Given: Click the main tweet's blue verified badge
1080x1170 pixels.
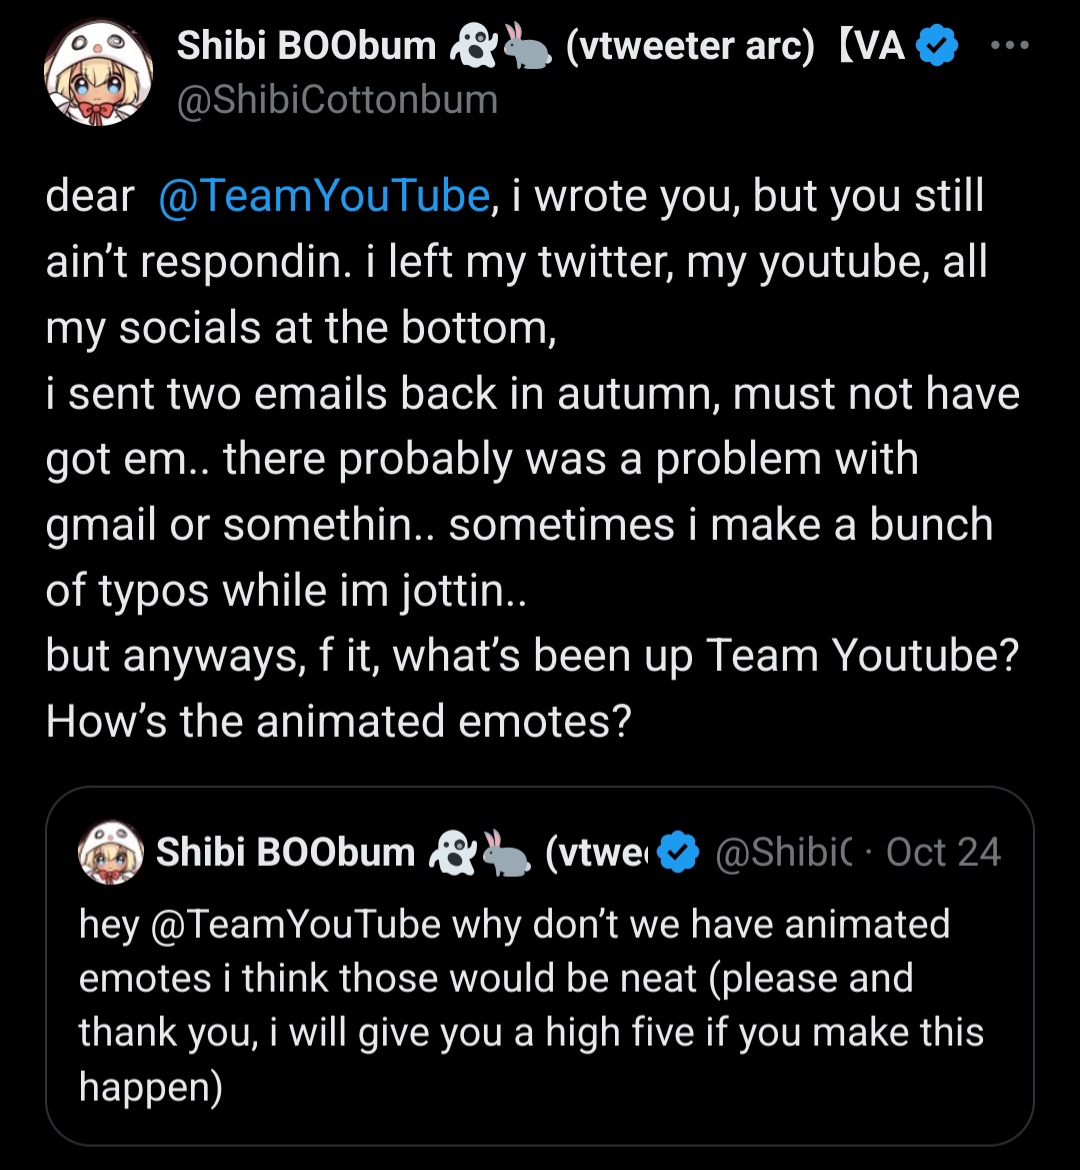Looking at the screenshot, I should (x=937, y=46).
